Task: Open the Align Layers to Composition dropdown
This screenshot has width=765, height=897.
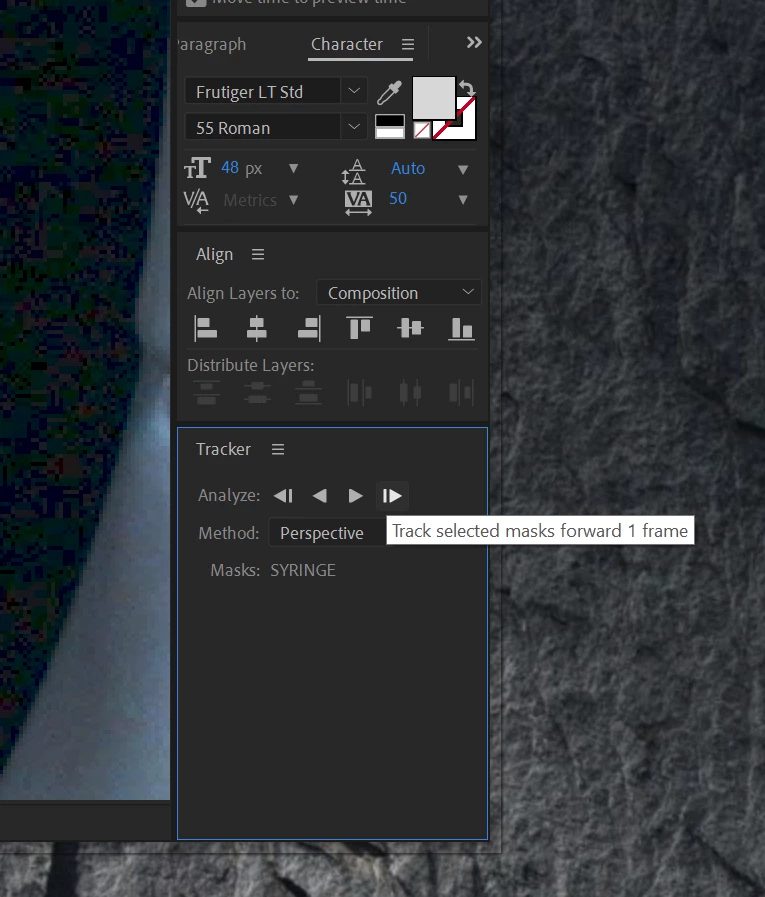Action: [398, 293]
